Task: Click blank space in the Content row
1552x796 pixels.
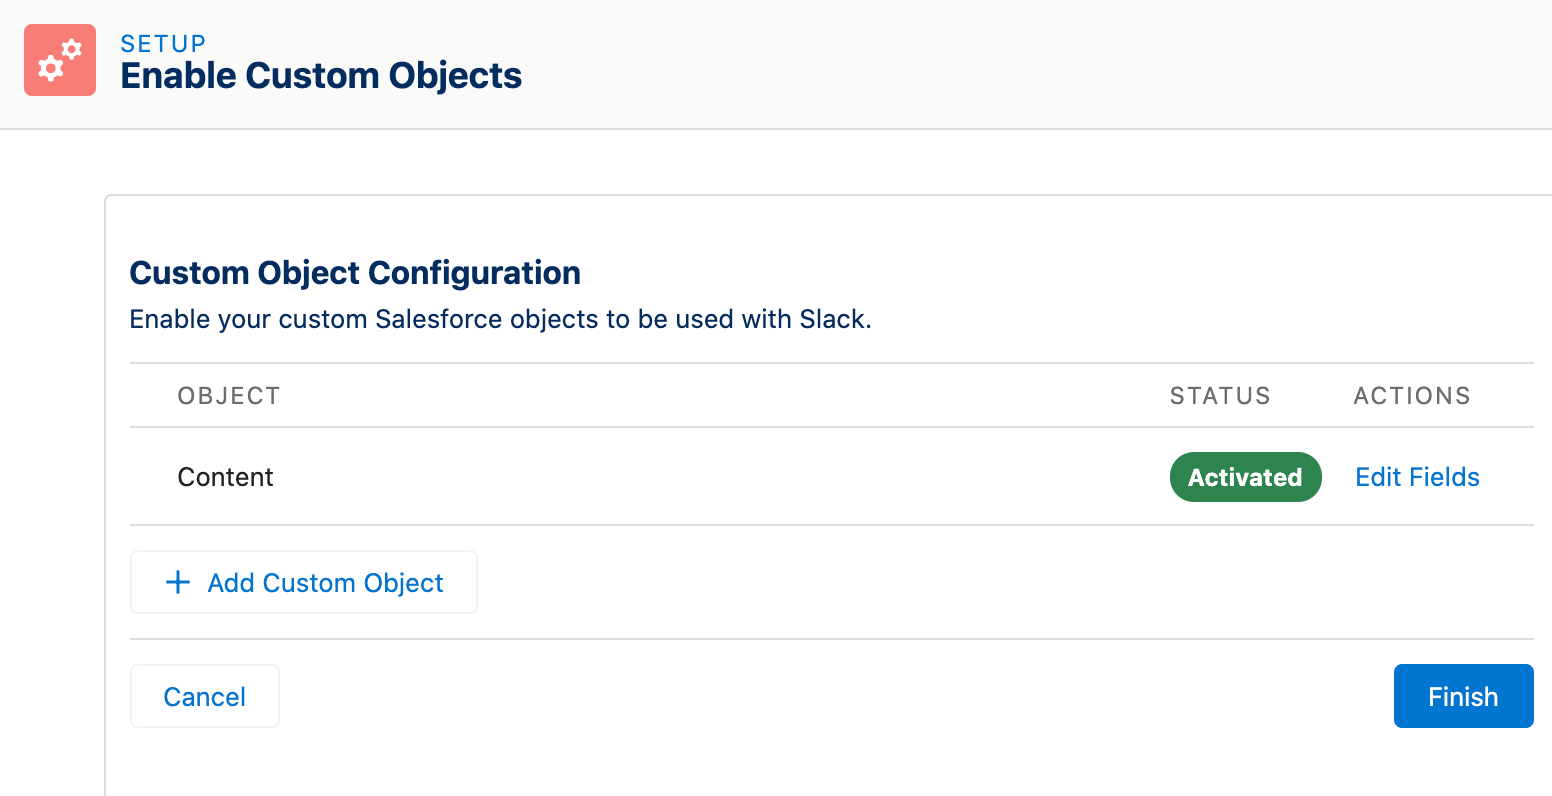Action: [700, 477]
